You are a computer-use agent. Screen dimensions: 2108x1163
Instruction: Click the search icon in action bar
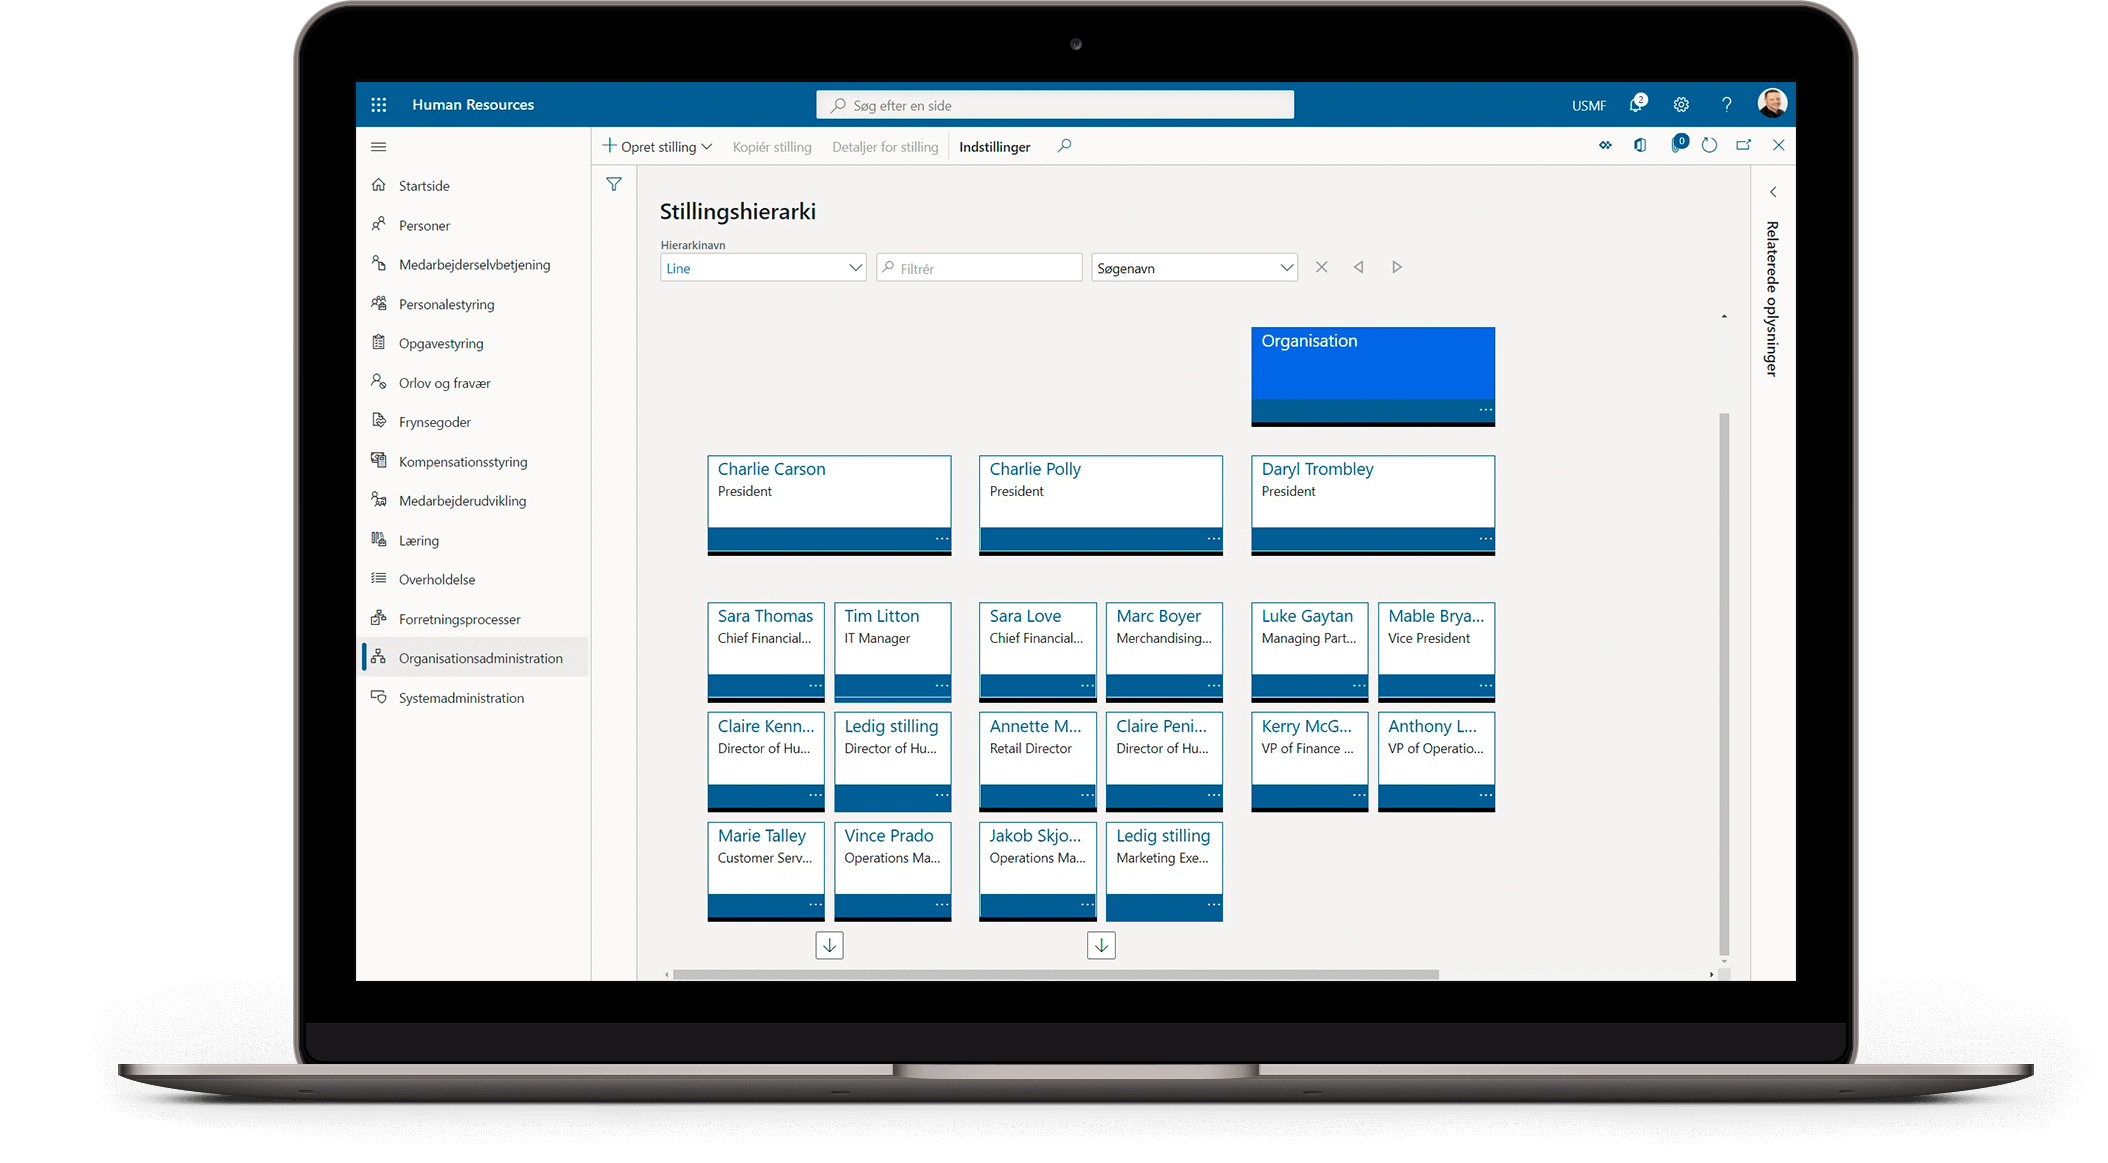[x=1064, y=146]
